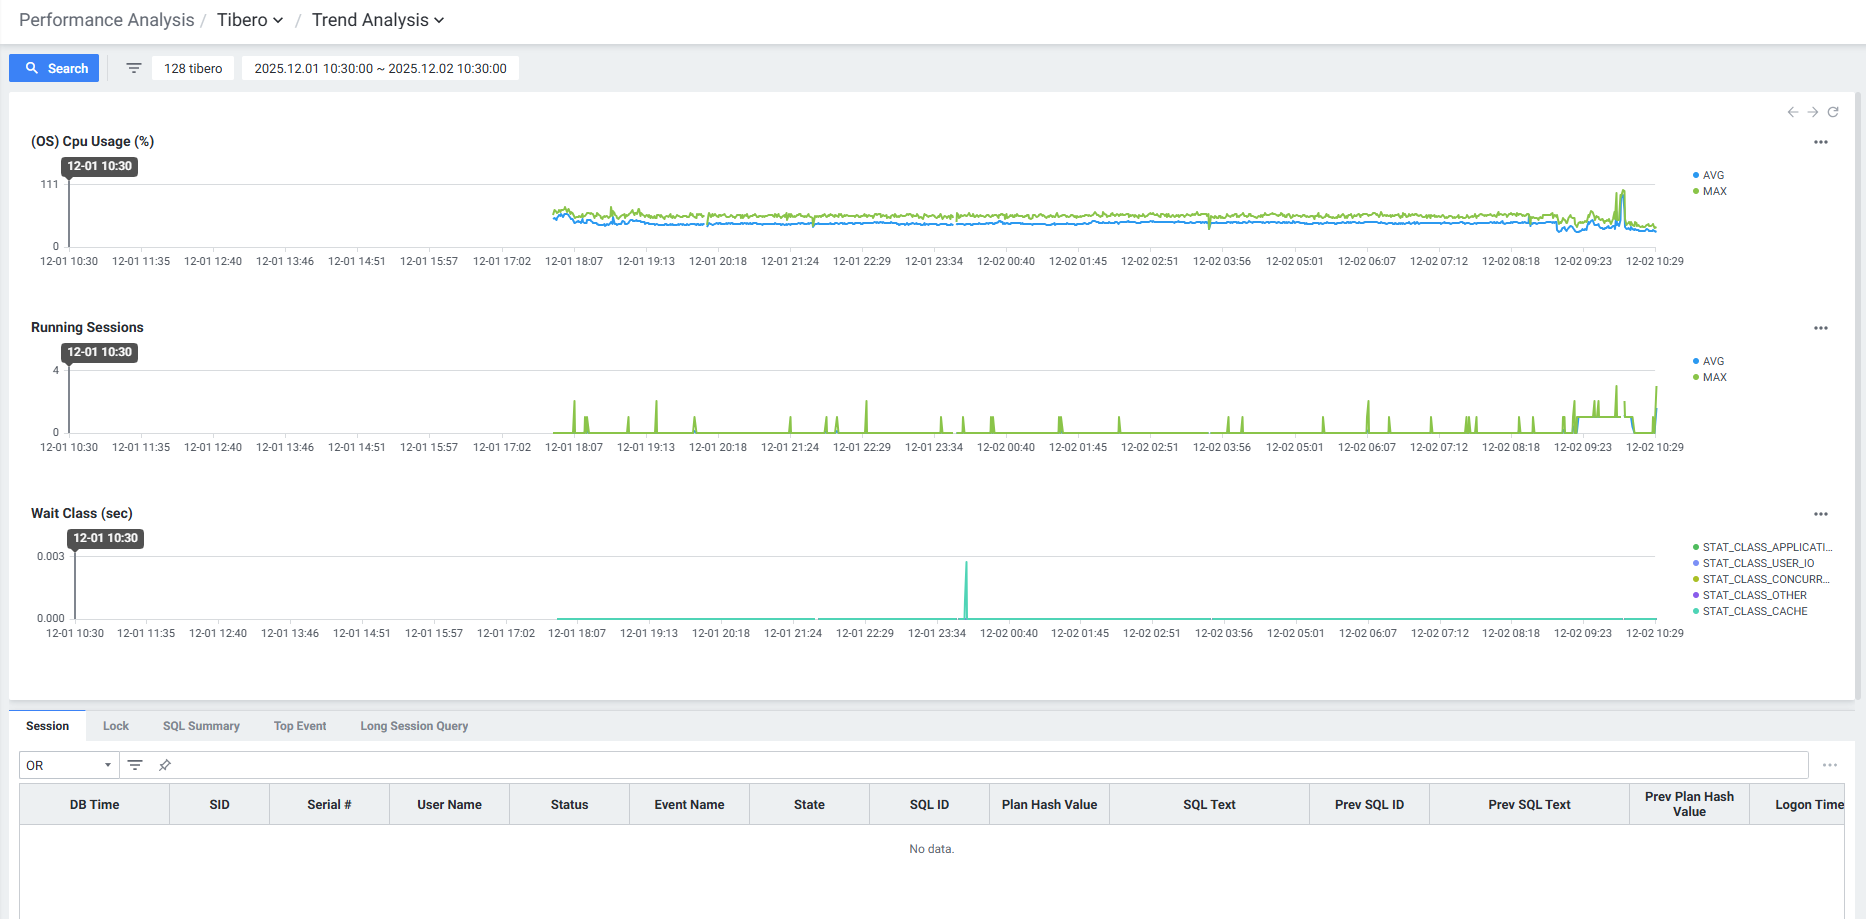
Task: Expand the Tibero breadcrumb dropdown
Action: coord(250,20)
